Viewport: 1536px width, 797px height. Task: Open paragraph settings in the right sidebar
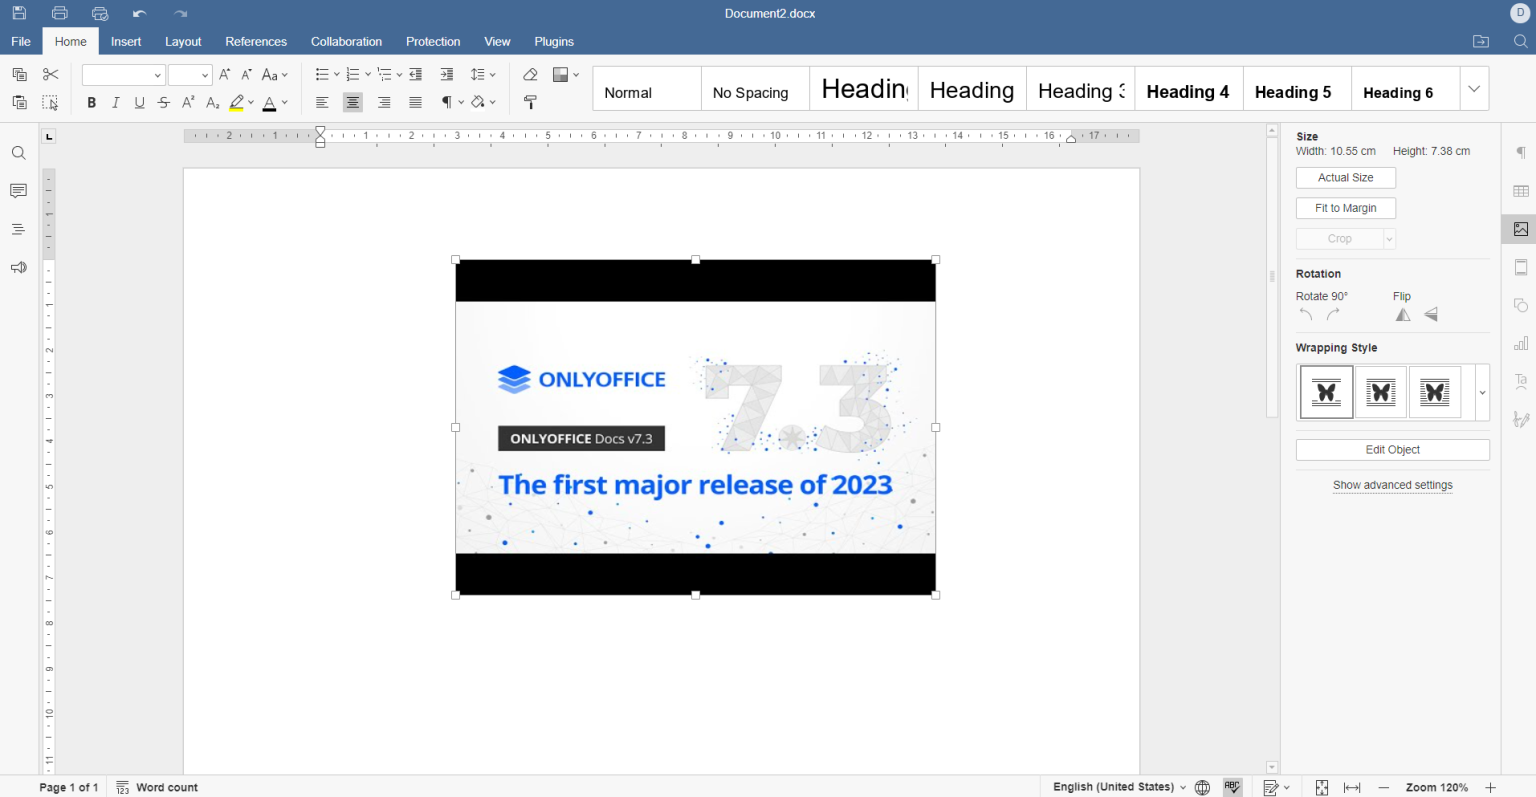(1521, 152)
